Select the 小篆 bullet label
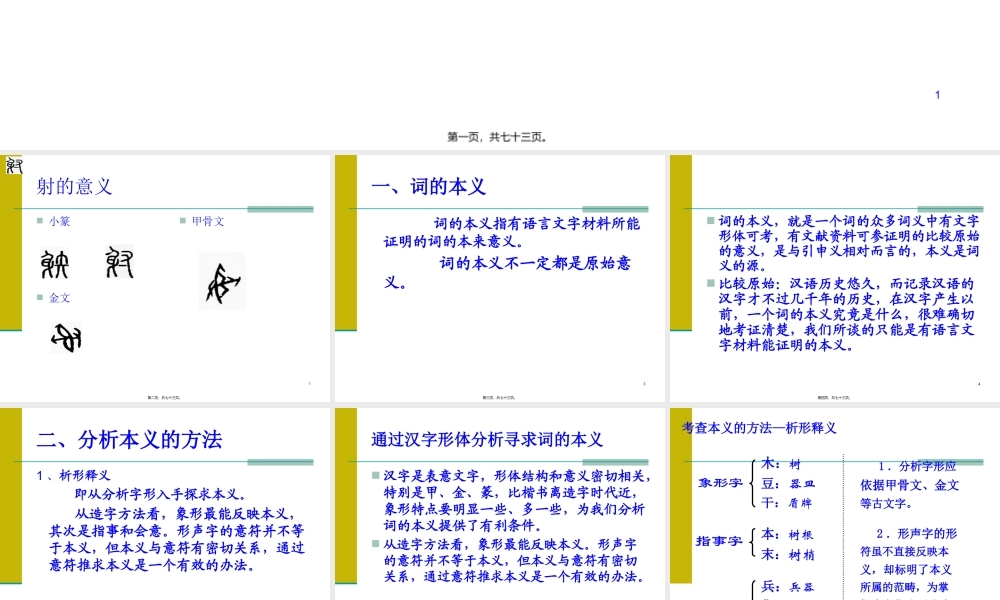Viewport: 1000px width, 600px height. [59, 221]
